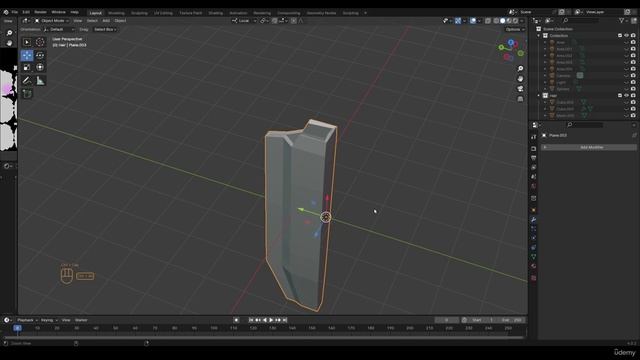The height and width of the screenshot is (360, 640).
Task: Open the Local transform orientation dropdown
Action: pos(244,20)
